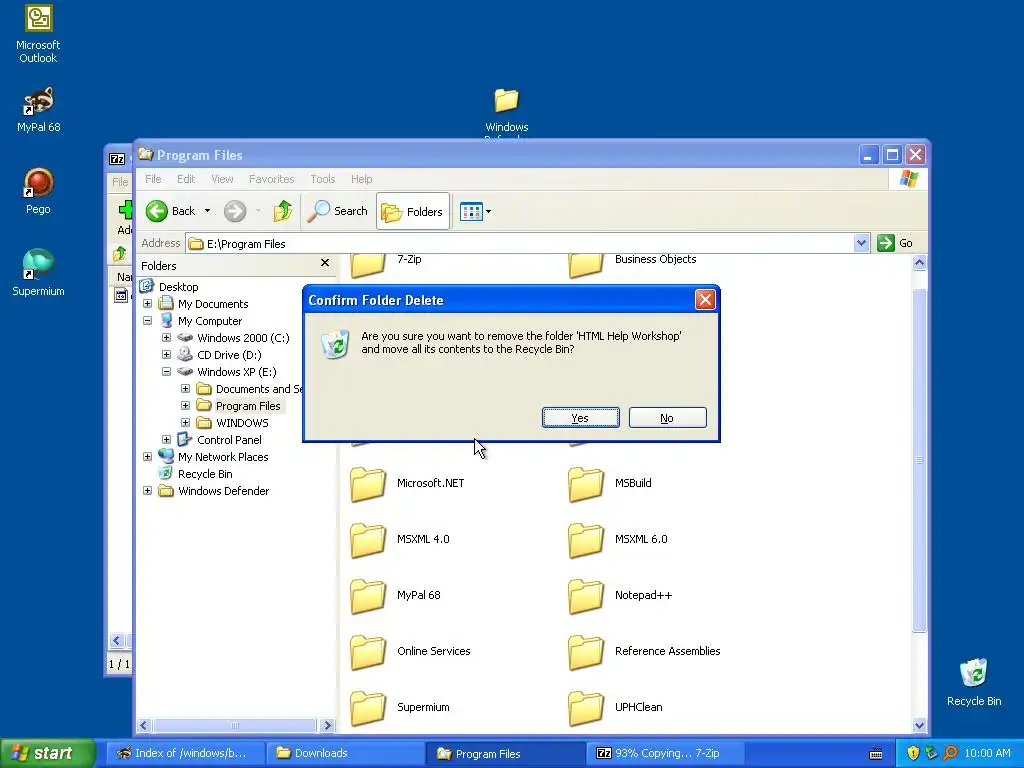Switch to Downloads taskbar button
Viewport: 1024px width, 768px height.
pos(345,753)
